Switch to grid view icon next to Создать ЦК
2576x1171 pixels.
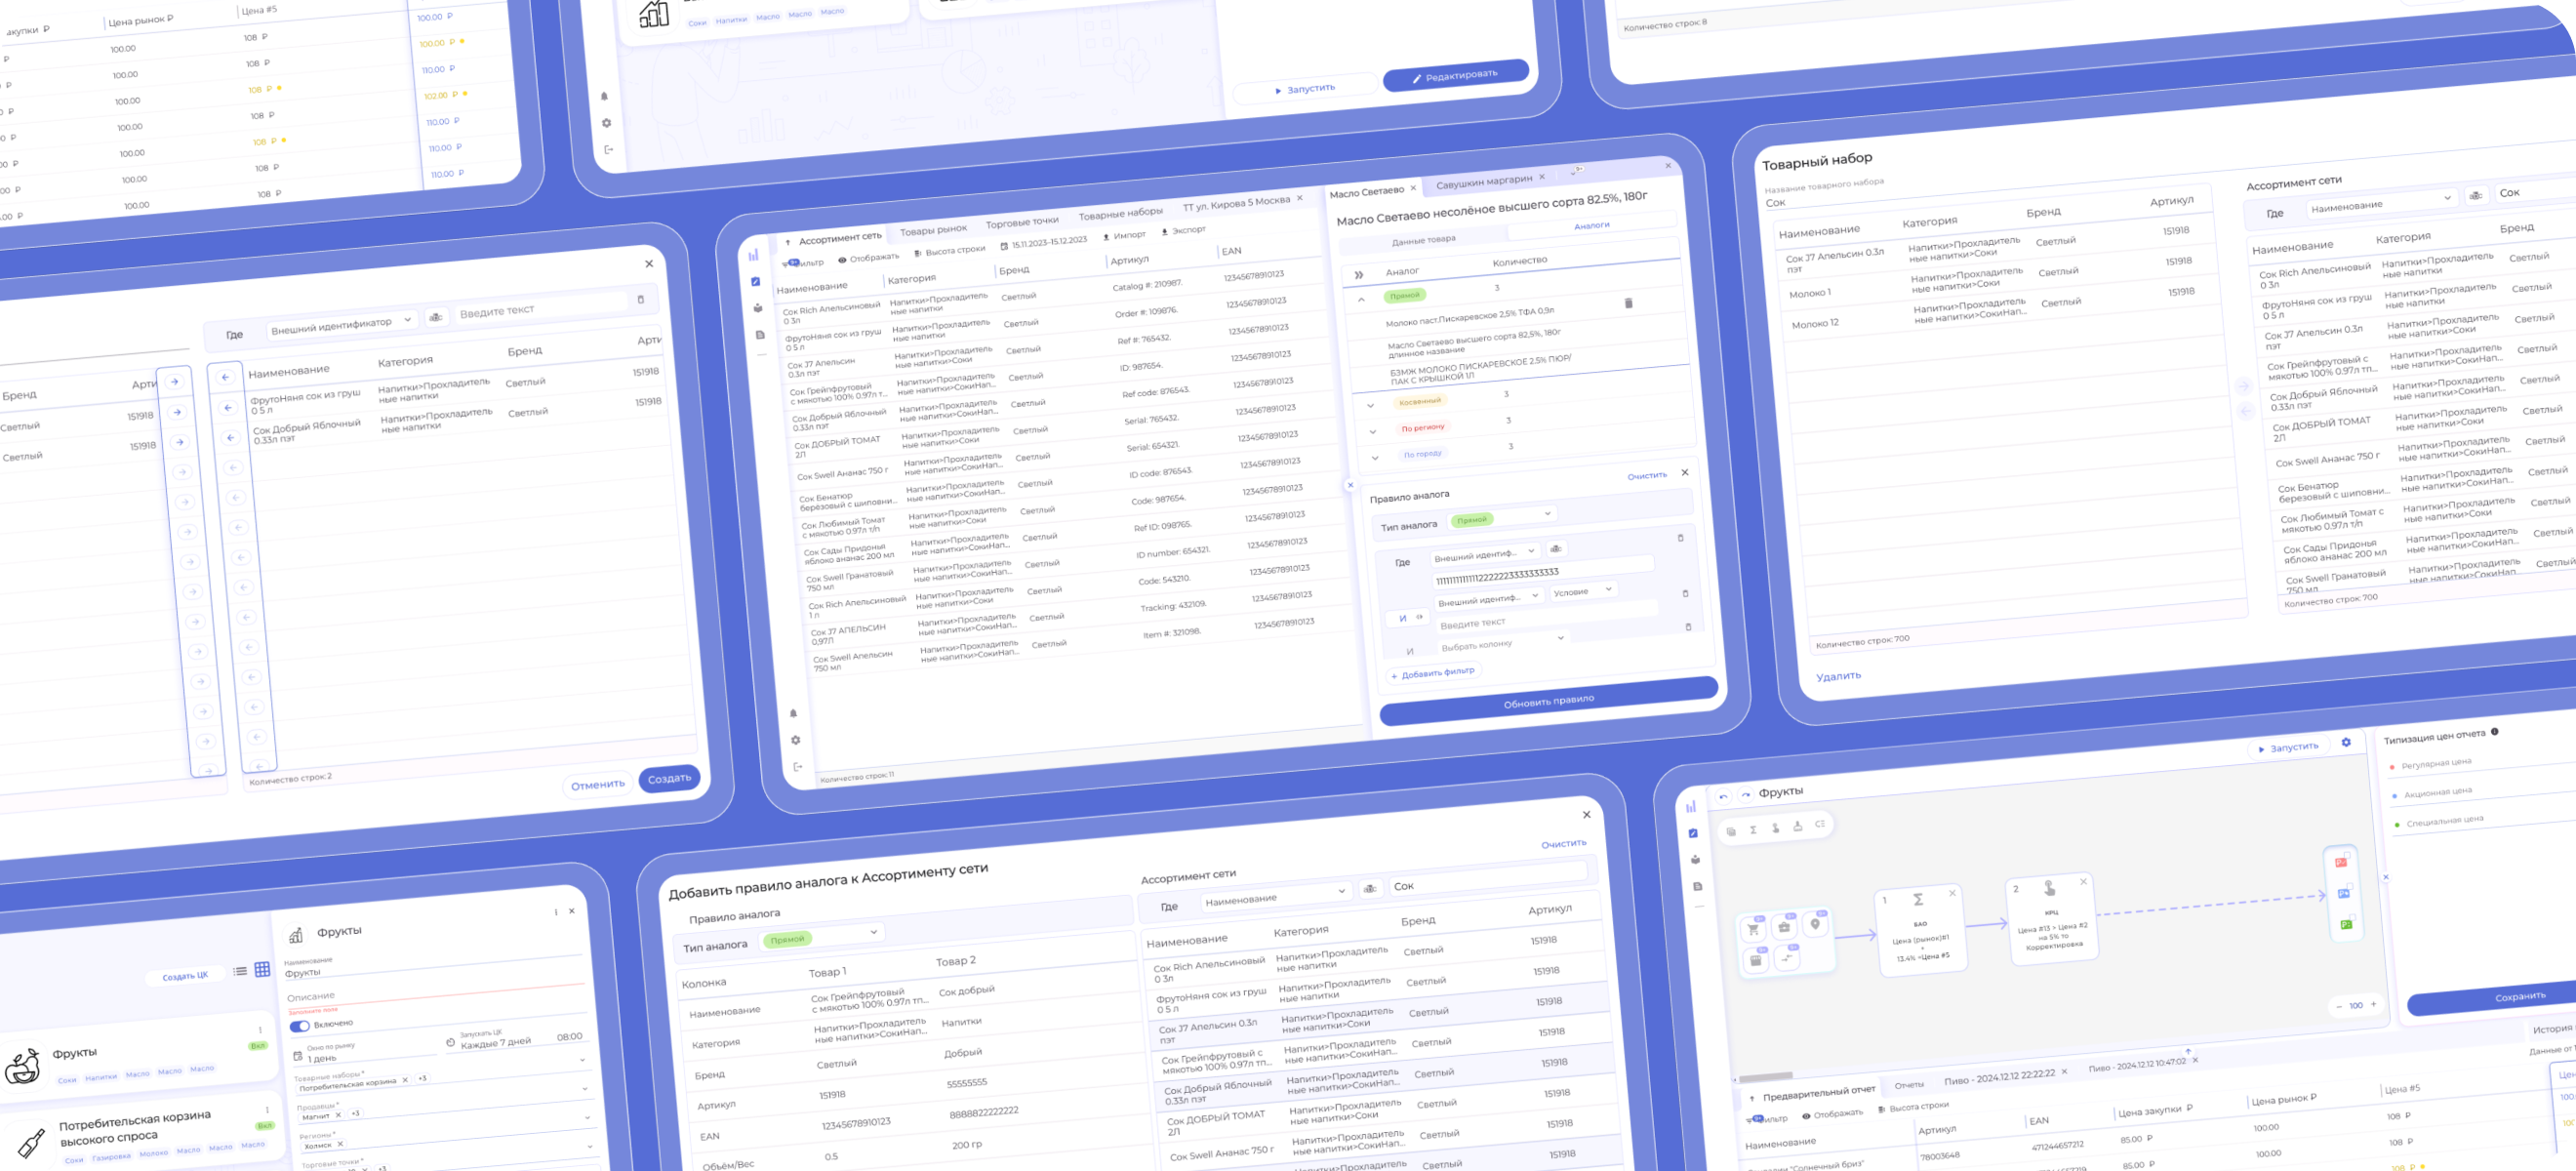tap(262, 969)
